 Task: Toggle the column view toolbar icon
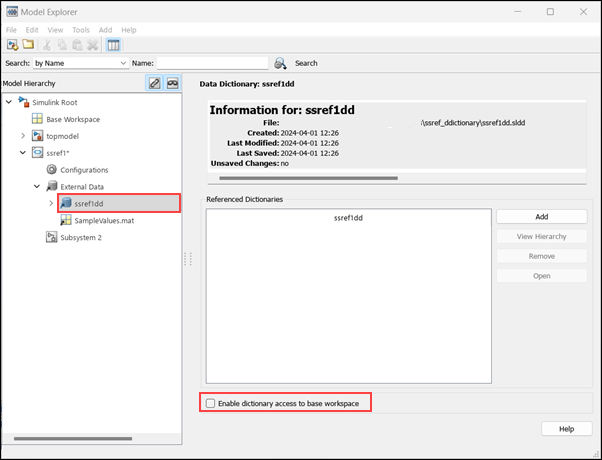[113, 45]
